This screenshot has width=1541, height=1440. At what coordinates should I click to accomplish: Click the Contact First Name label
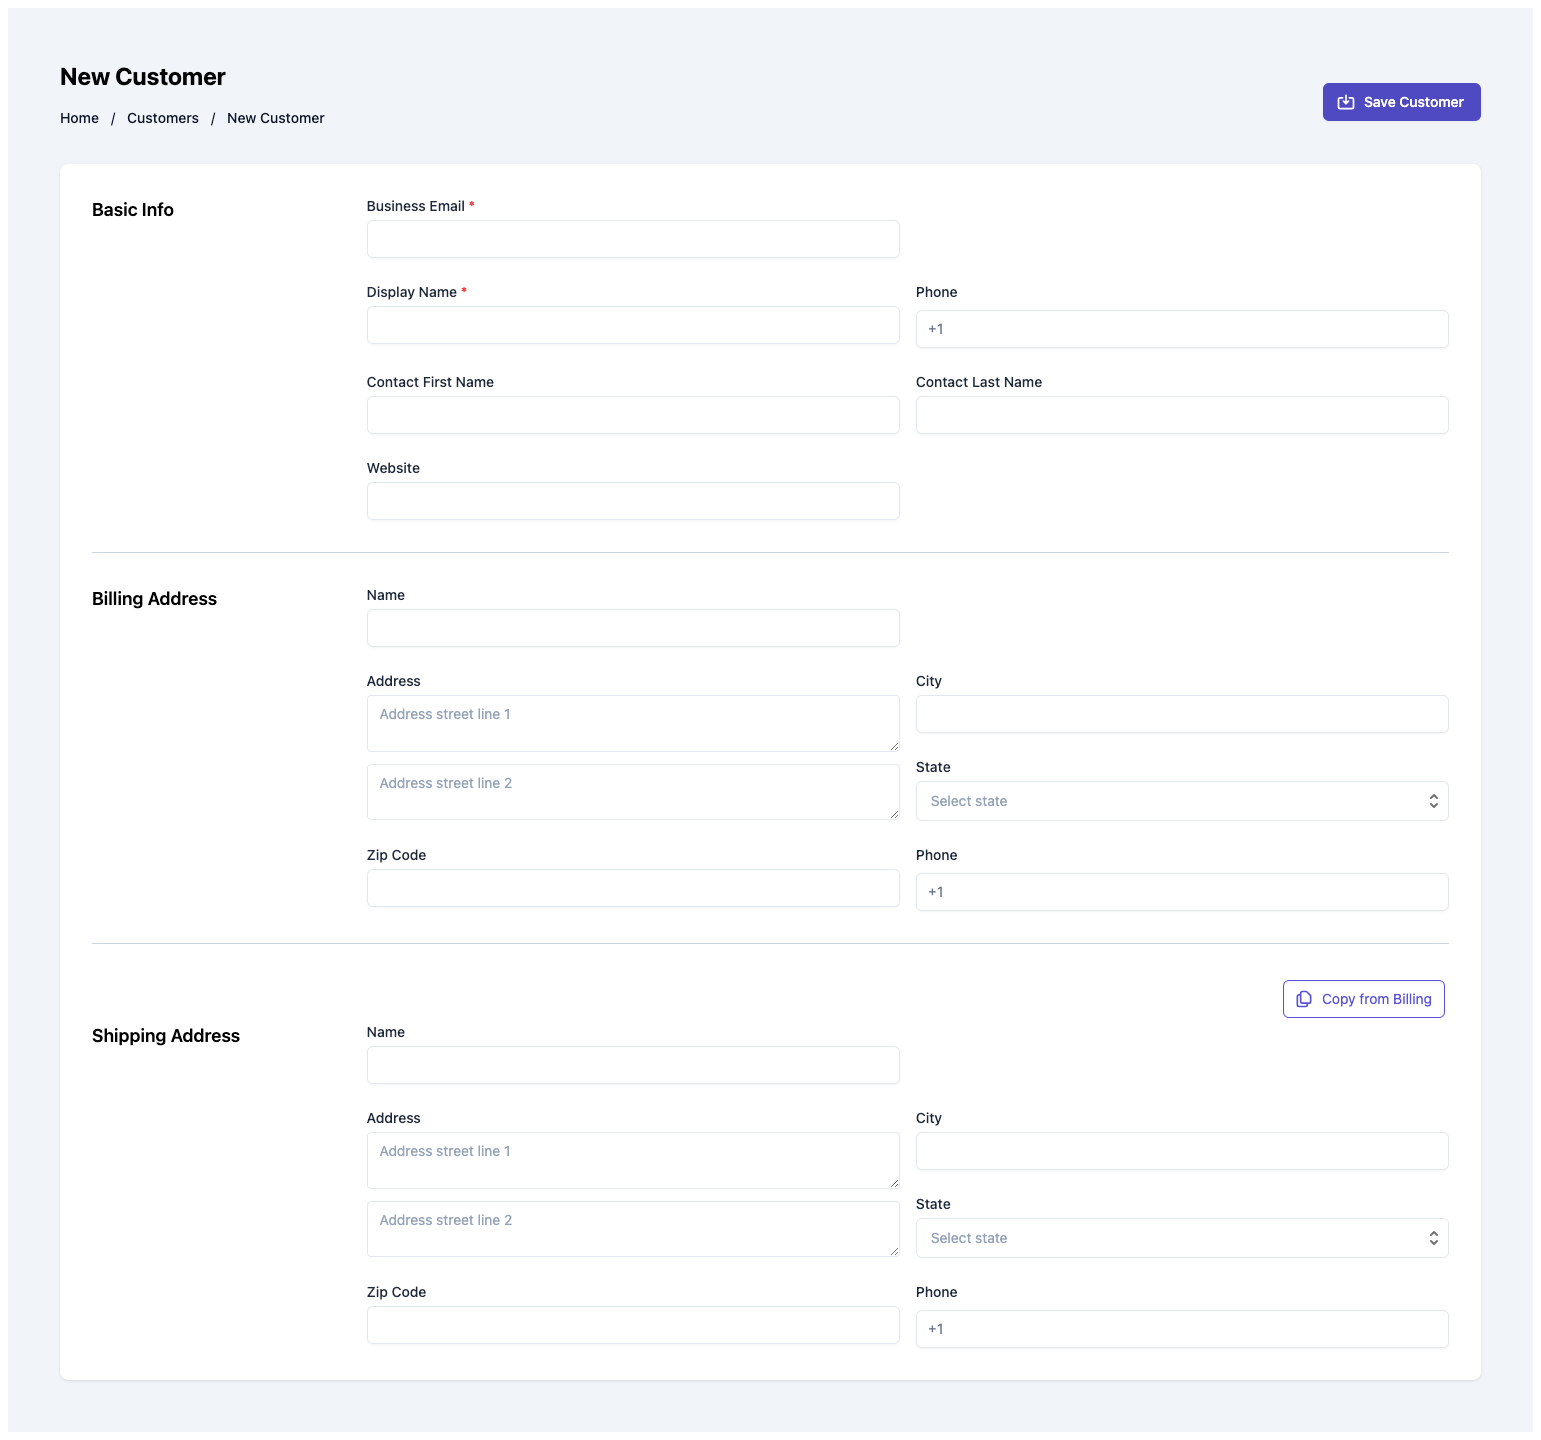click(430, 382)
